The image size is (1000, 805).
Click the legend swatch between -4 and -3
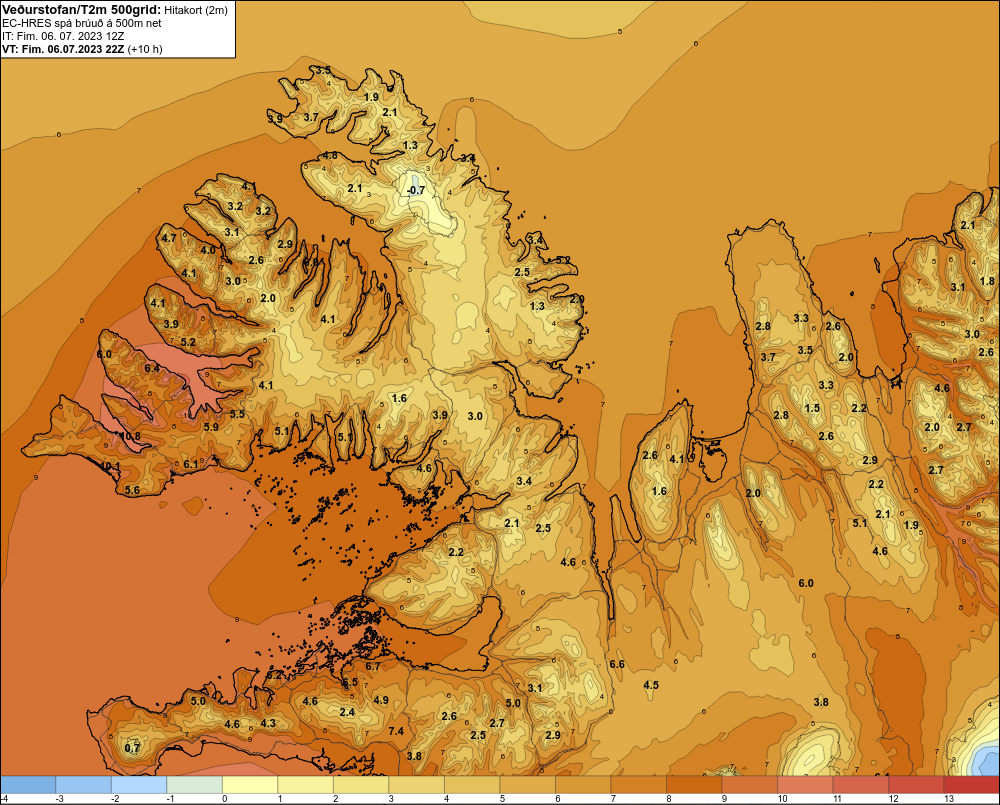tap(28, 784)
